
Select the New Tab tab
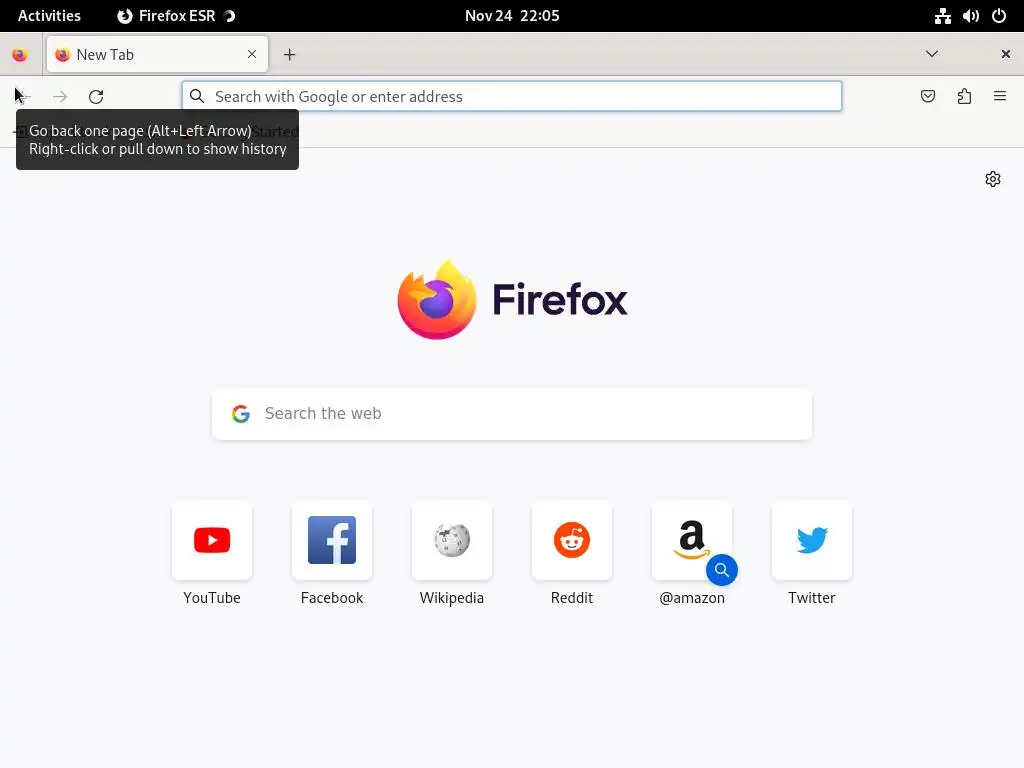157,54
